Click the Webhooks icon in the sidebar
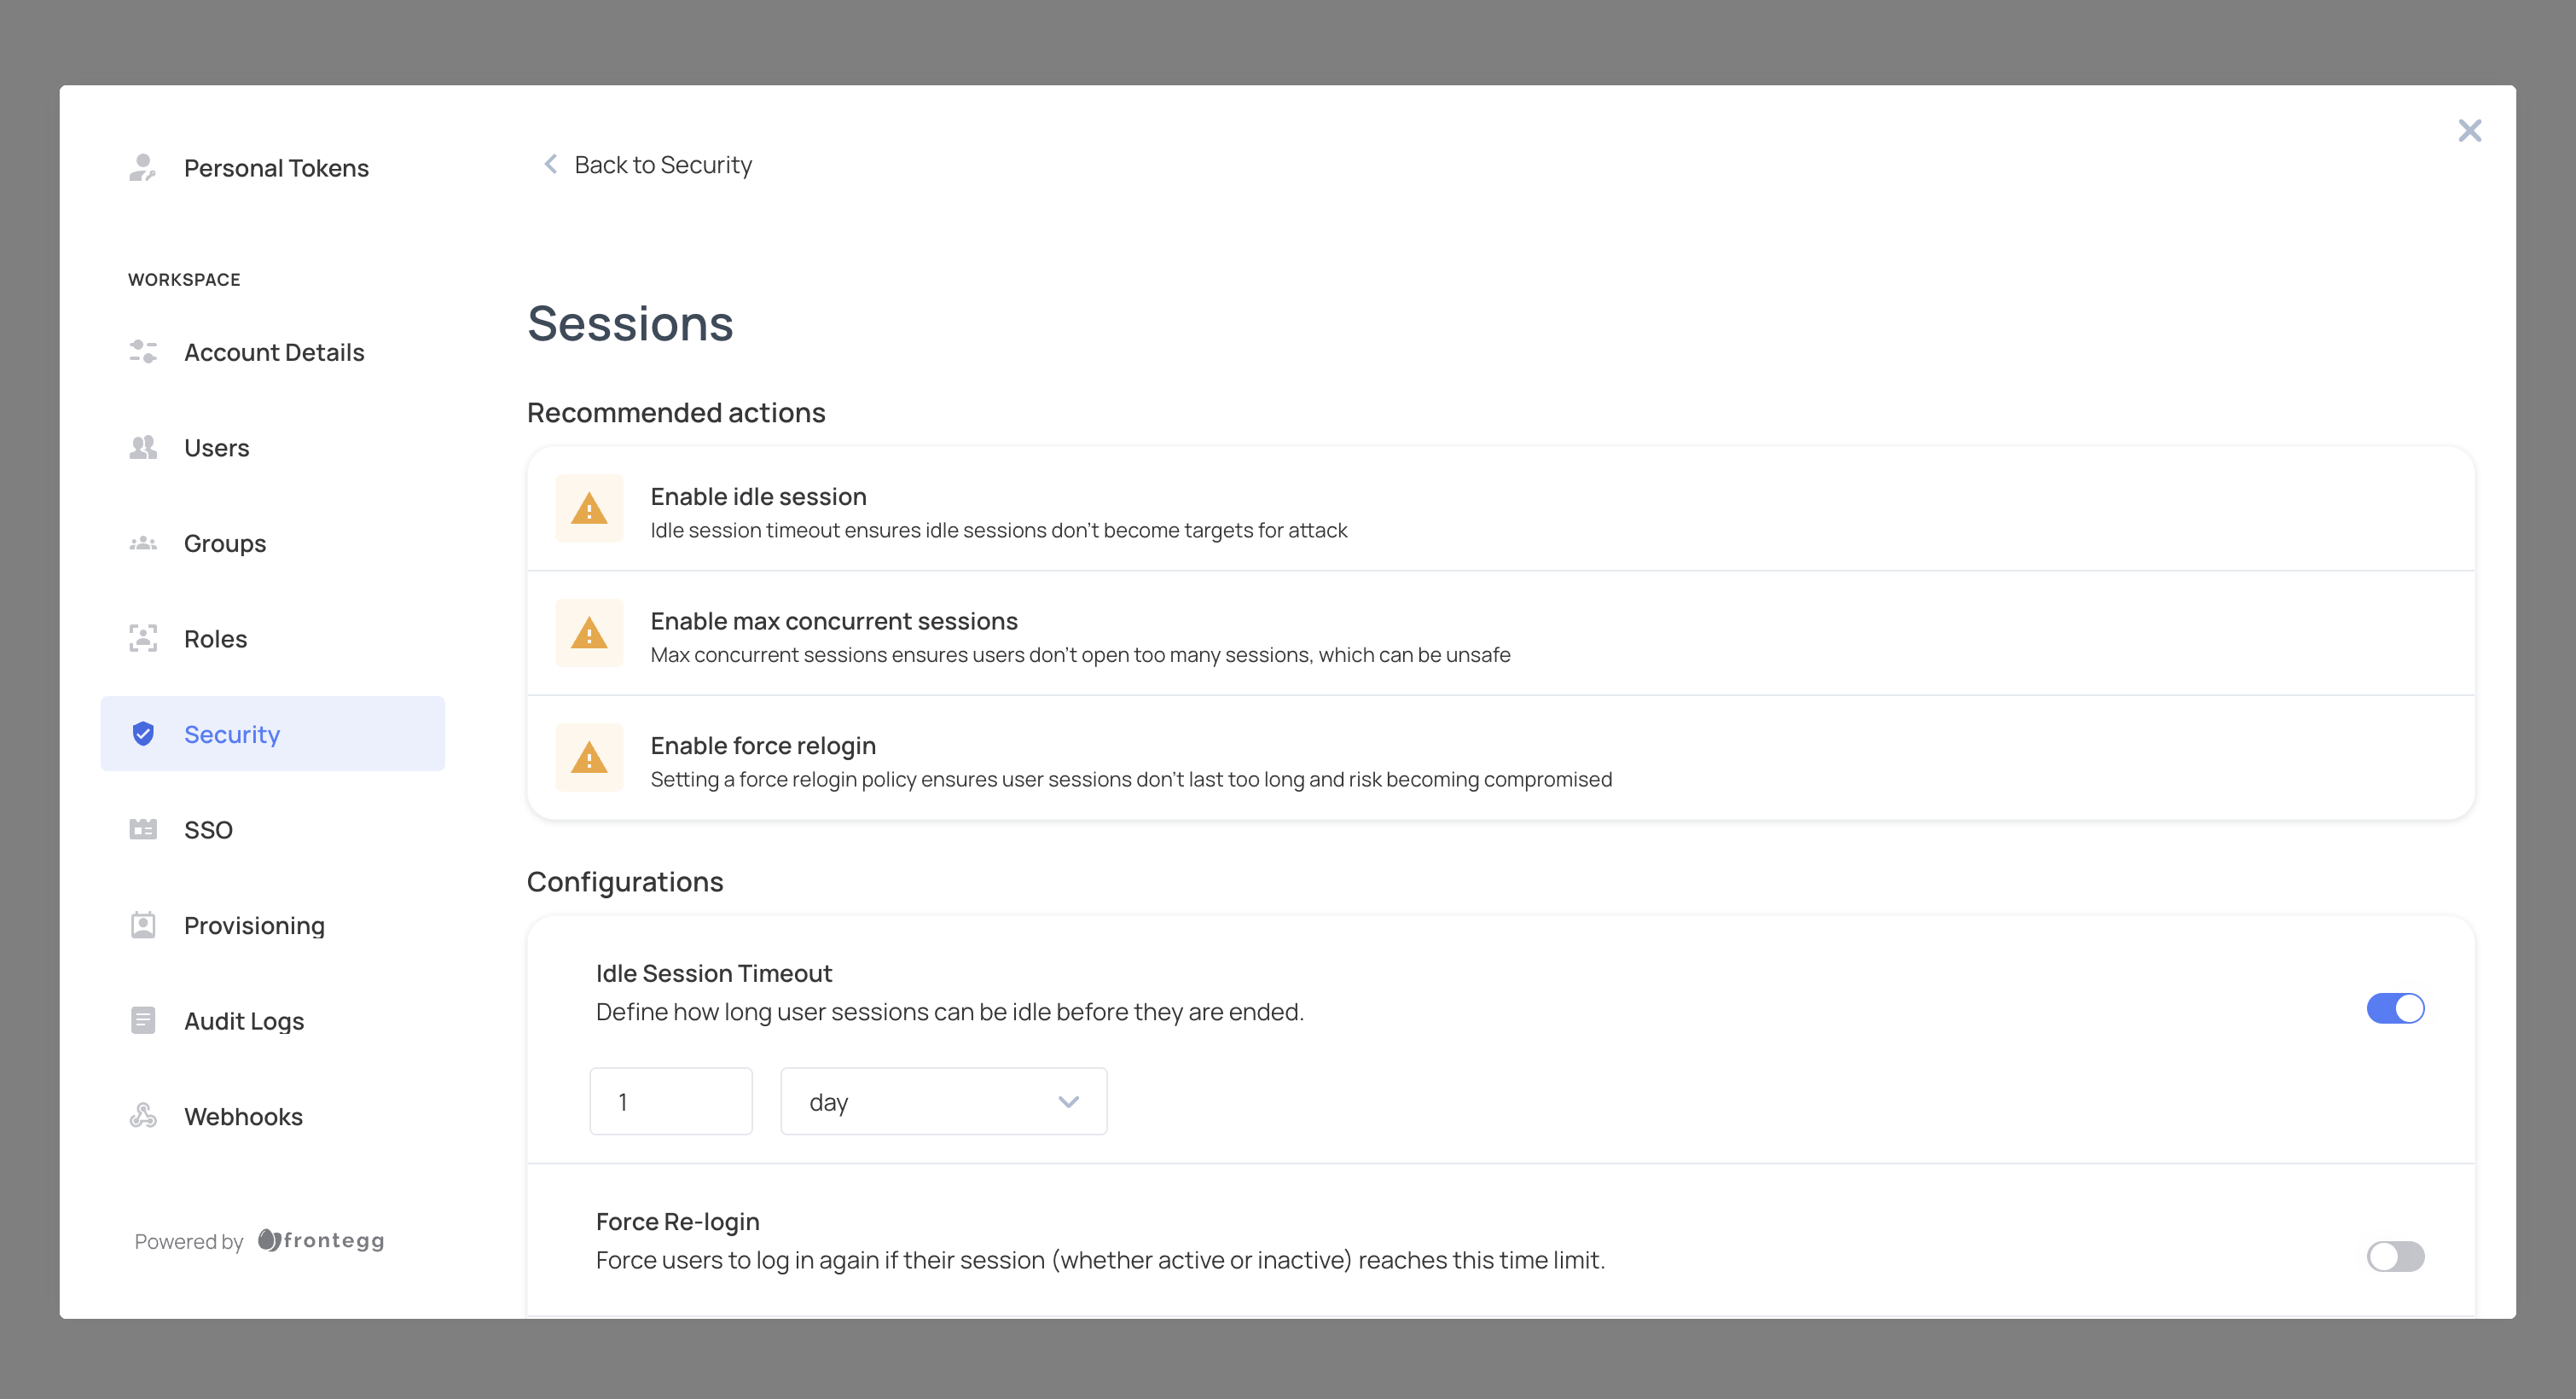This screenshot has width=2576, height=1399. point(143,1116)
